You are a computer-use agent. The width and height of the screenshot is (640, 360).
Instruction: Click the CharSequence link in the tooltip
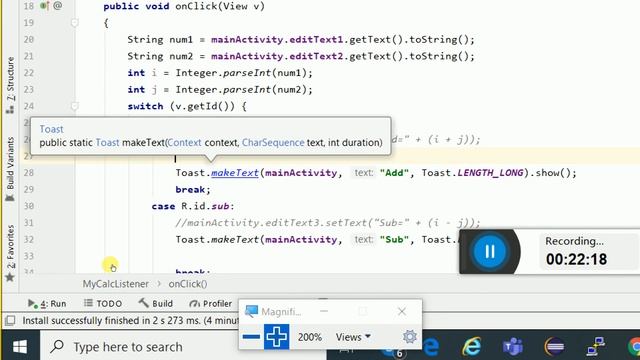coord(273,142)
